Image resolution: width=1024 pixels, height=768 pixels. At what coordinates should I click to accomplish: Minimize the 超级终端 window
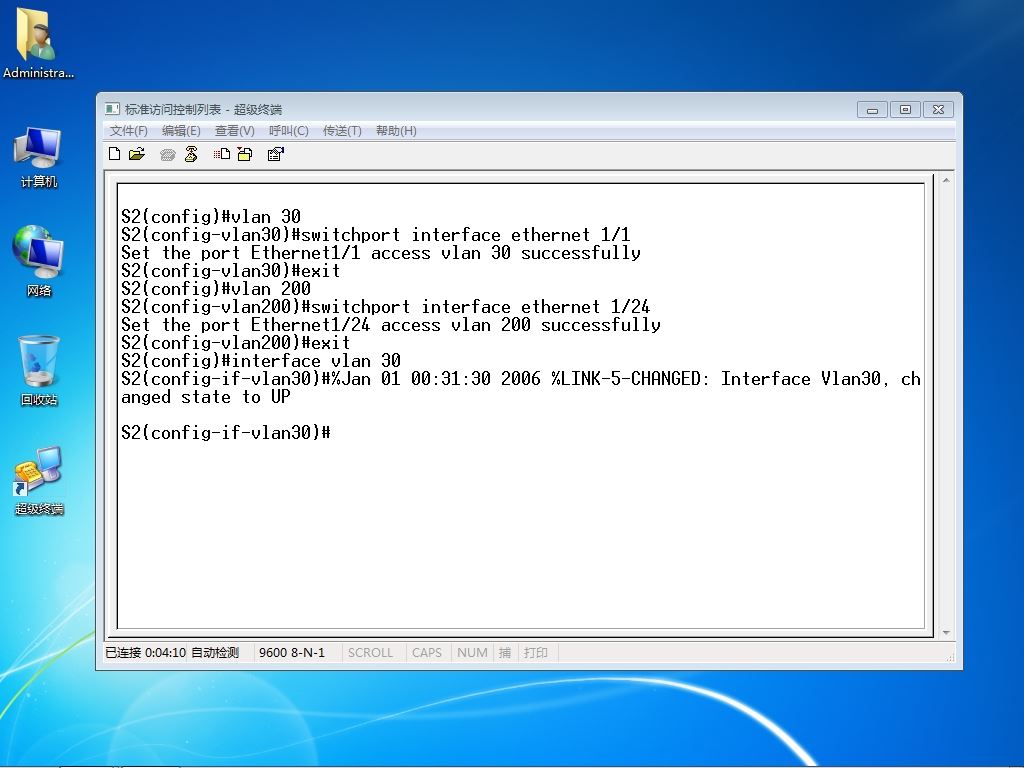(x=872, y=110)
